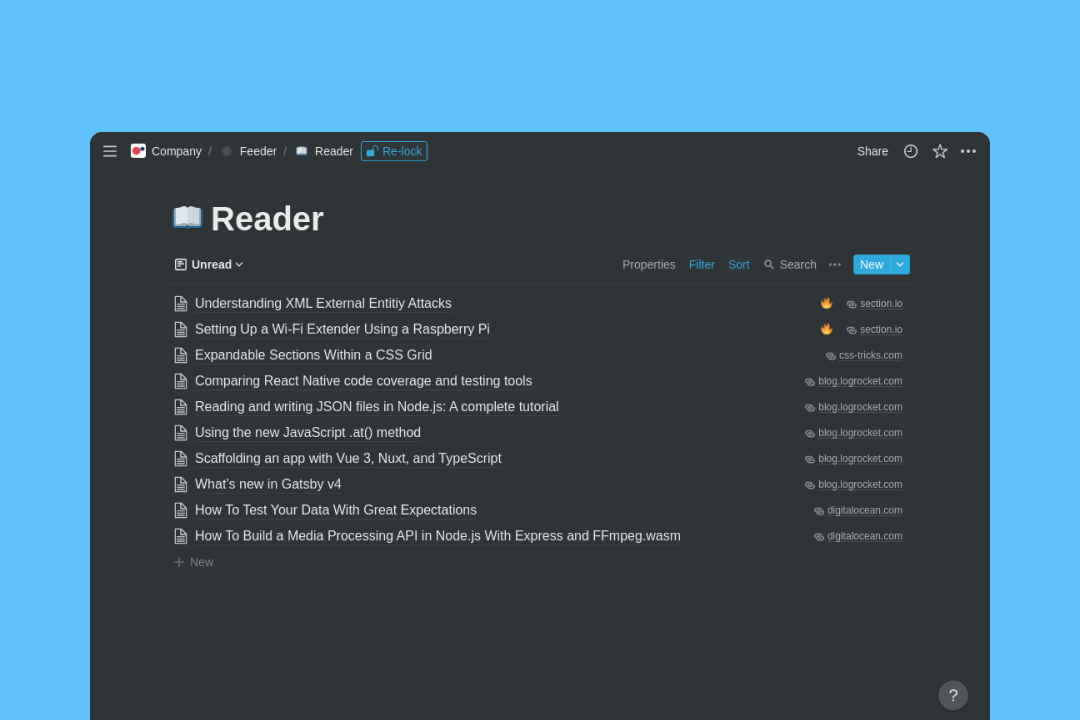This screenshot has height=720, width=1080.
Task: Click the Reader page title
Action: point(267,219)
